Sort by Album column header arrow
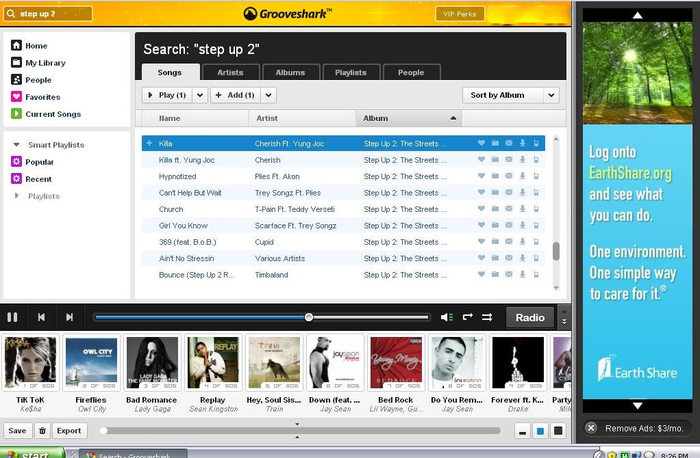 pos(453,118)
